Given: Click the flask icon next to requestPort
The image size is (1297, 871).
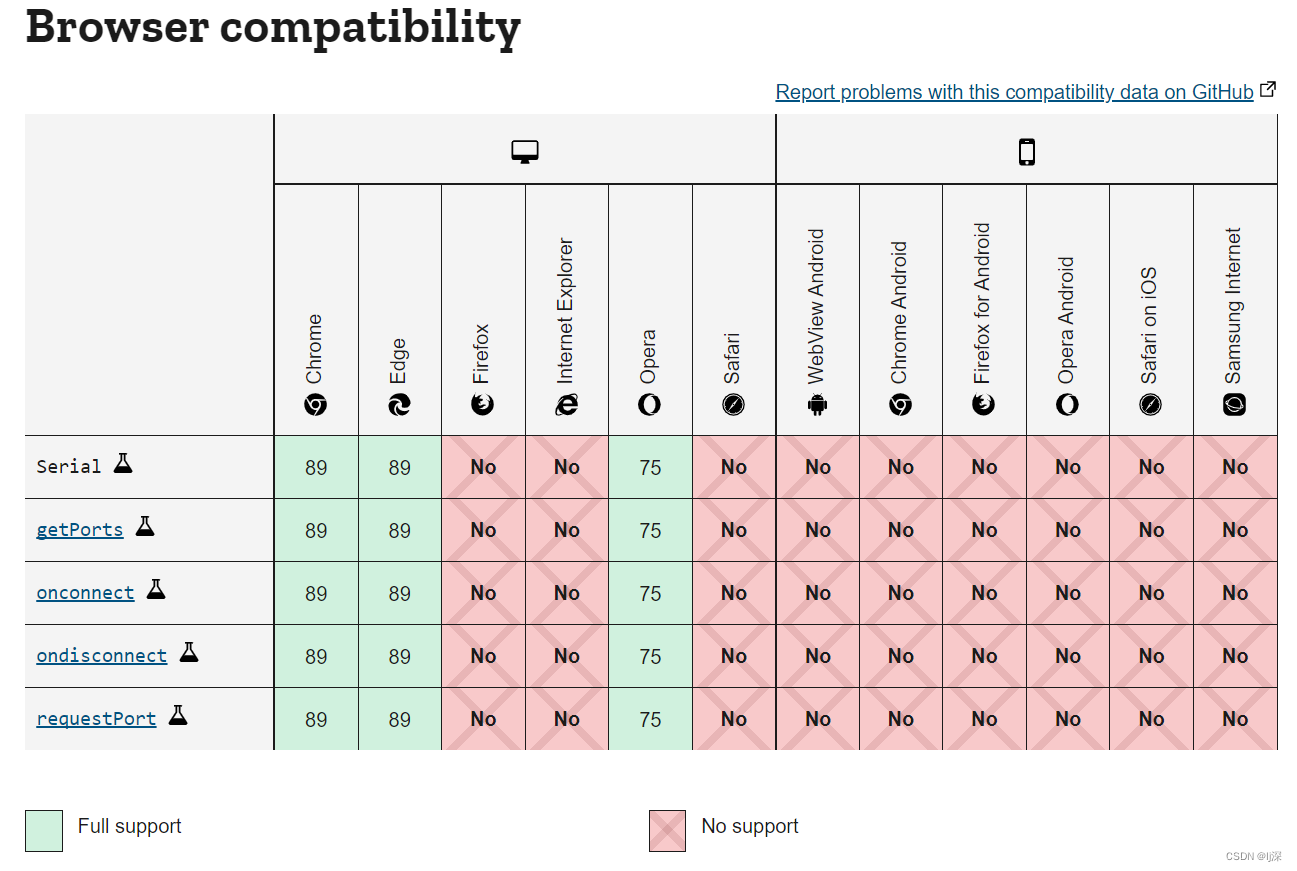Looking at the screenshot, I should (x=178, y=715).
